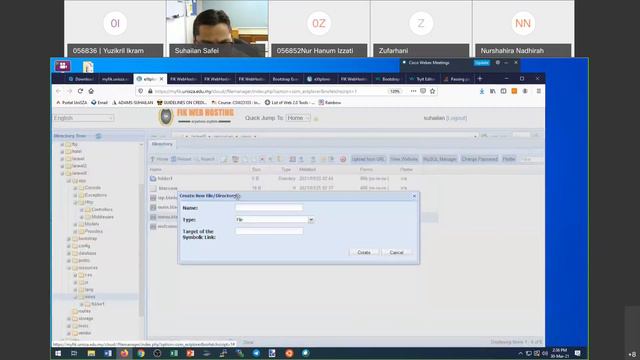
Task: Focus the Target of the Symbolic Link field
Action: pyautogui.click(x=269, y=231)
